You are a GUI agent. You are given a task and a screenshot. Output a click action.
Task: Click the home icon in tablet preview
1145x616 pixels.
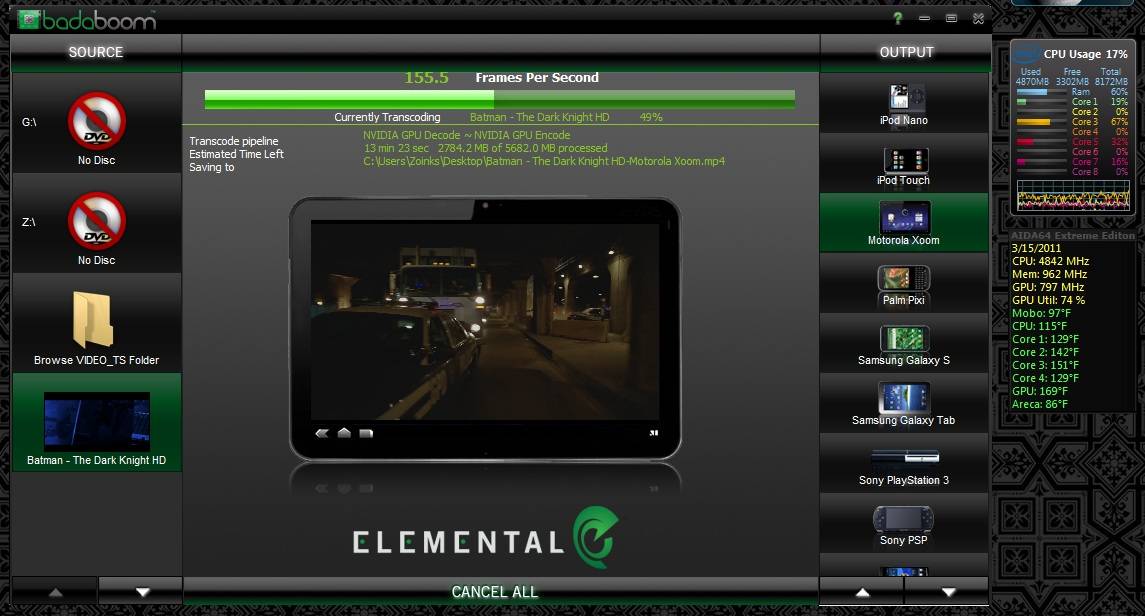tap(344, 433)
